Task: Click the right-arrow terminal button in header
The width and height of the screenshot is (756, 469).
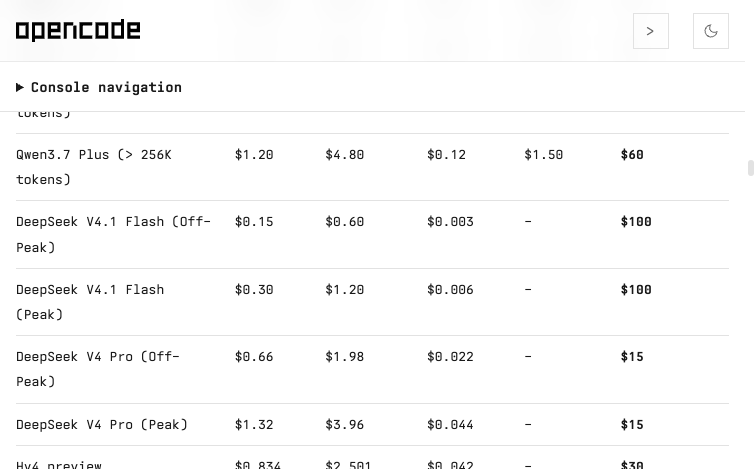Action: point(650,31)
